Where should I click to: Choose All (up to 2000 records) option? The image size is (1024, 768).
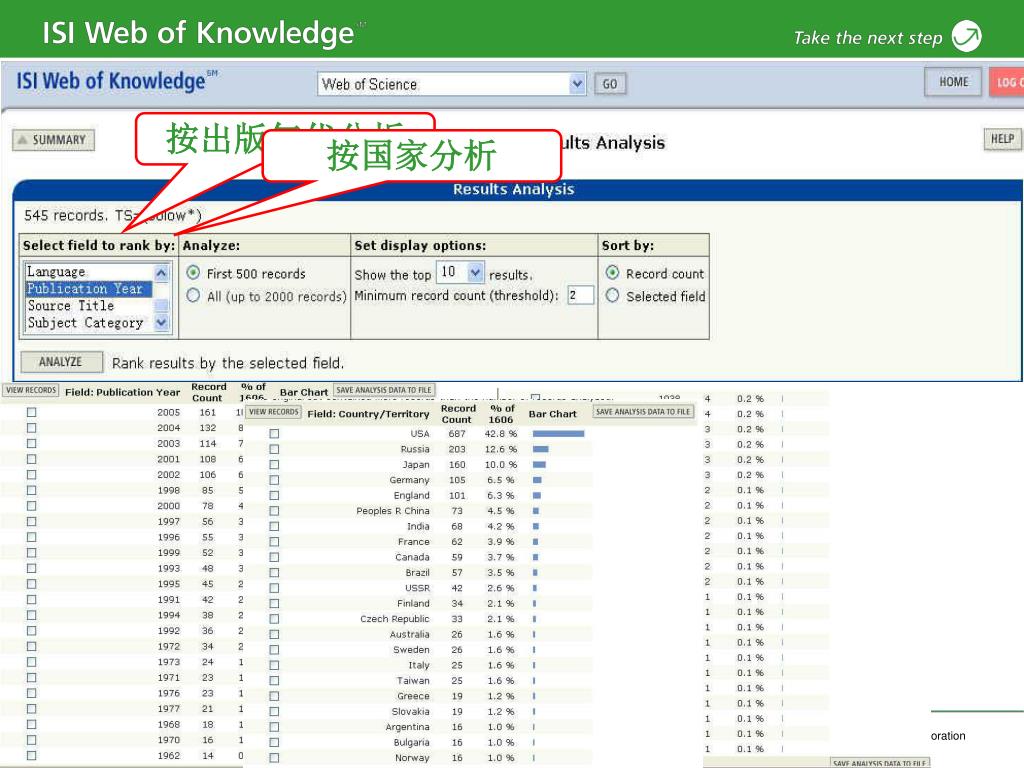pyautogui.click(x=193, y=295)
